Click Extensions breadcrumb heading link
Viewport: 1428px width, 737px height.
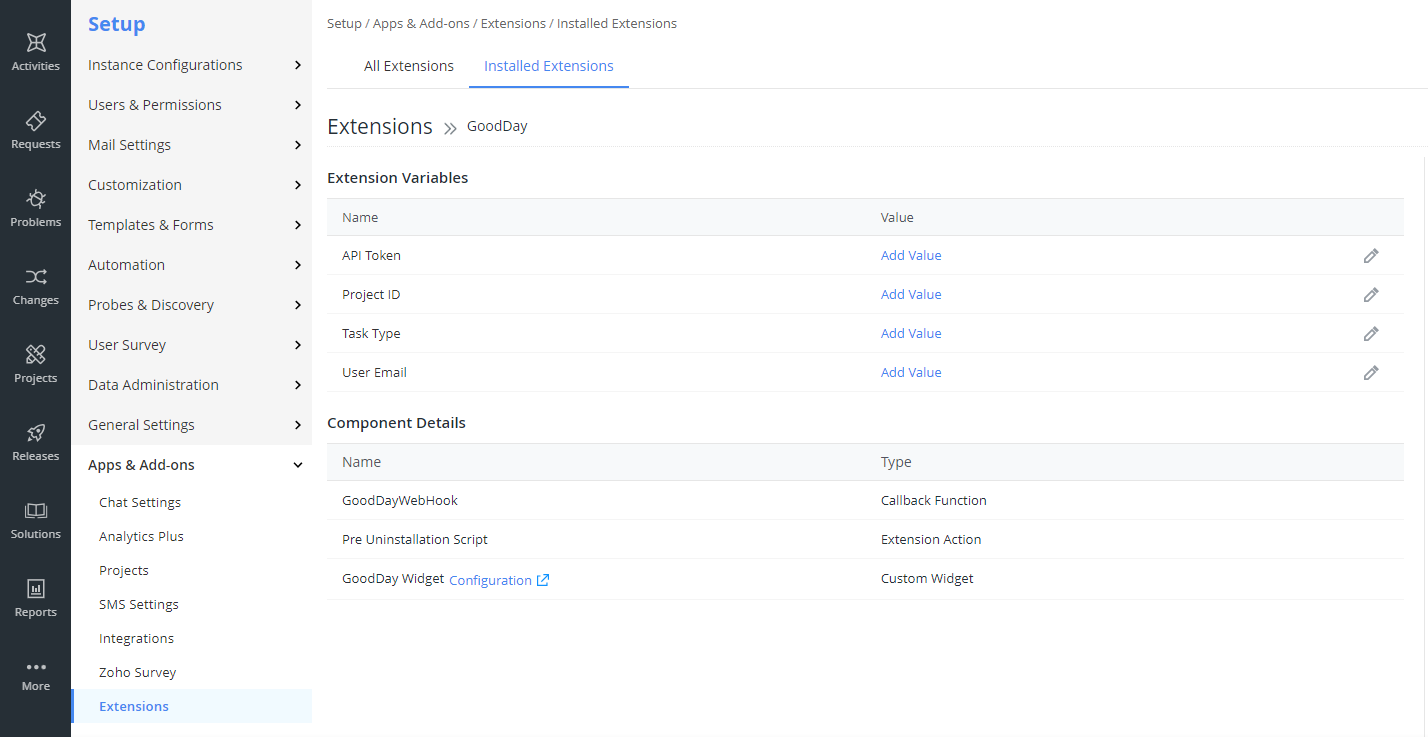pyautogui.click(x=379, y=127)
